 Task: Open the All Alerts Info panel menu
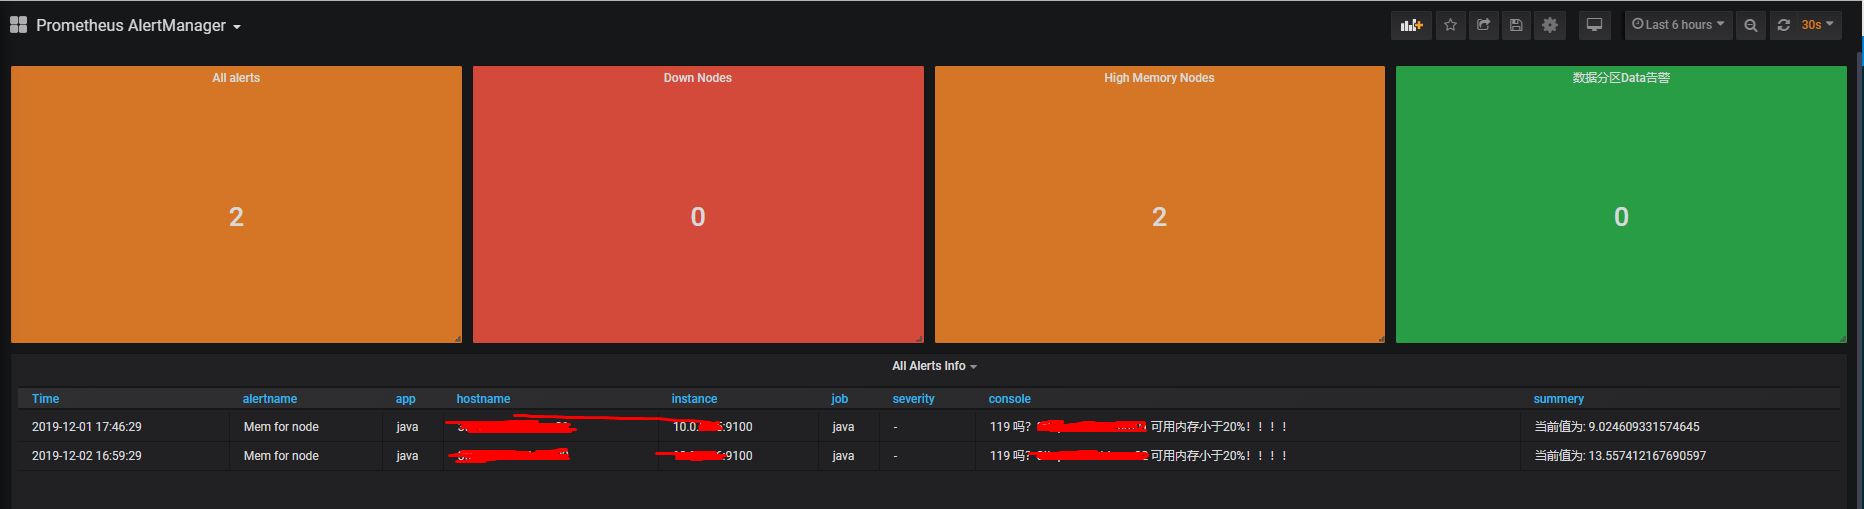coord(934,366)
